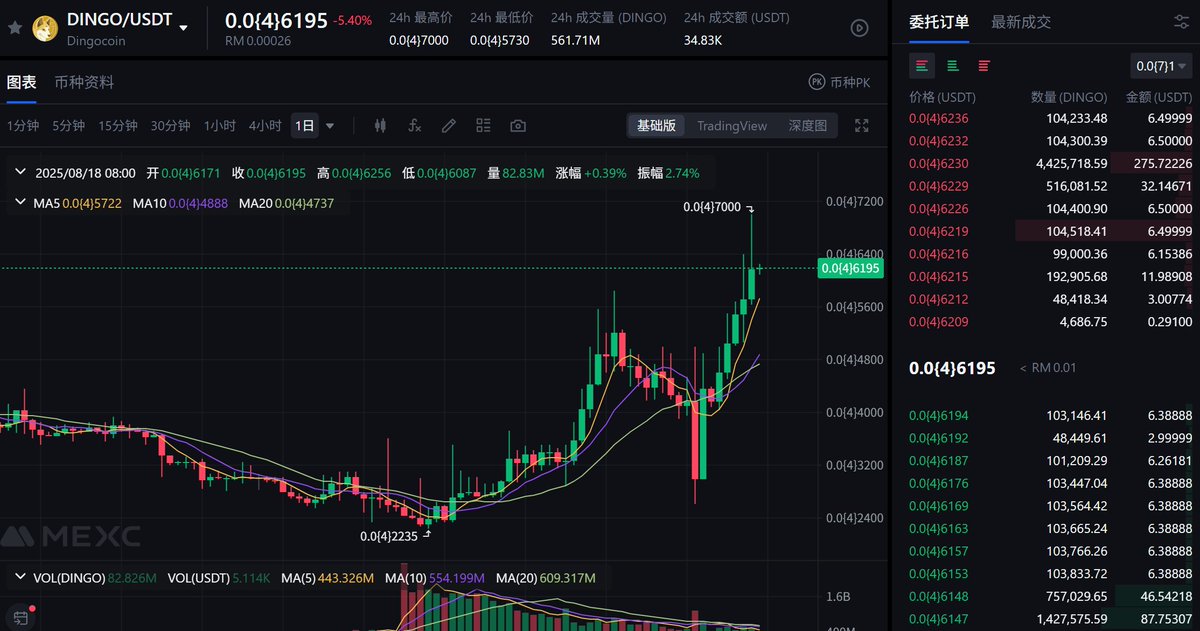Click the 0.0{4}2235 low marker on chart
The width and height of the screenshot is (1200, 631).
coord(390,535)
